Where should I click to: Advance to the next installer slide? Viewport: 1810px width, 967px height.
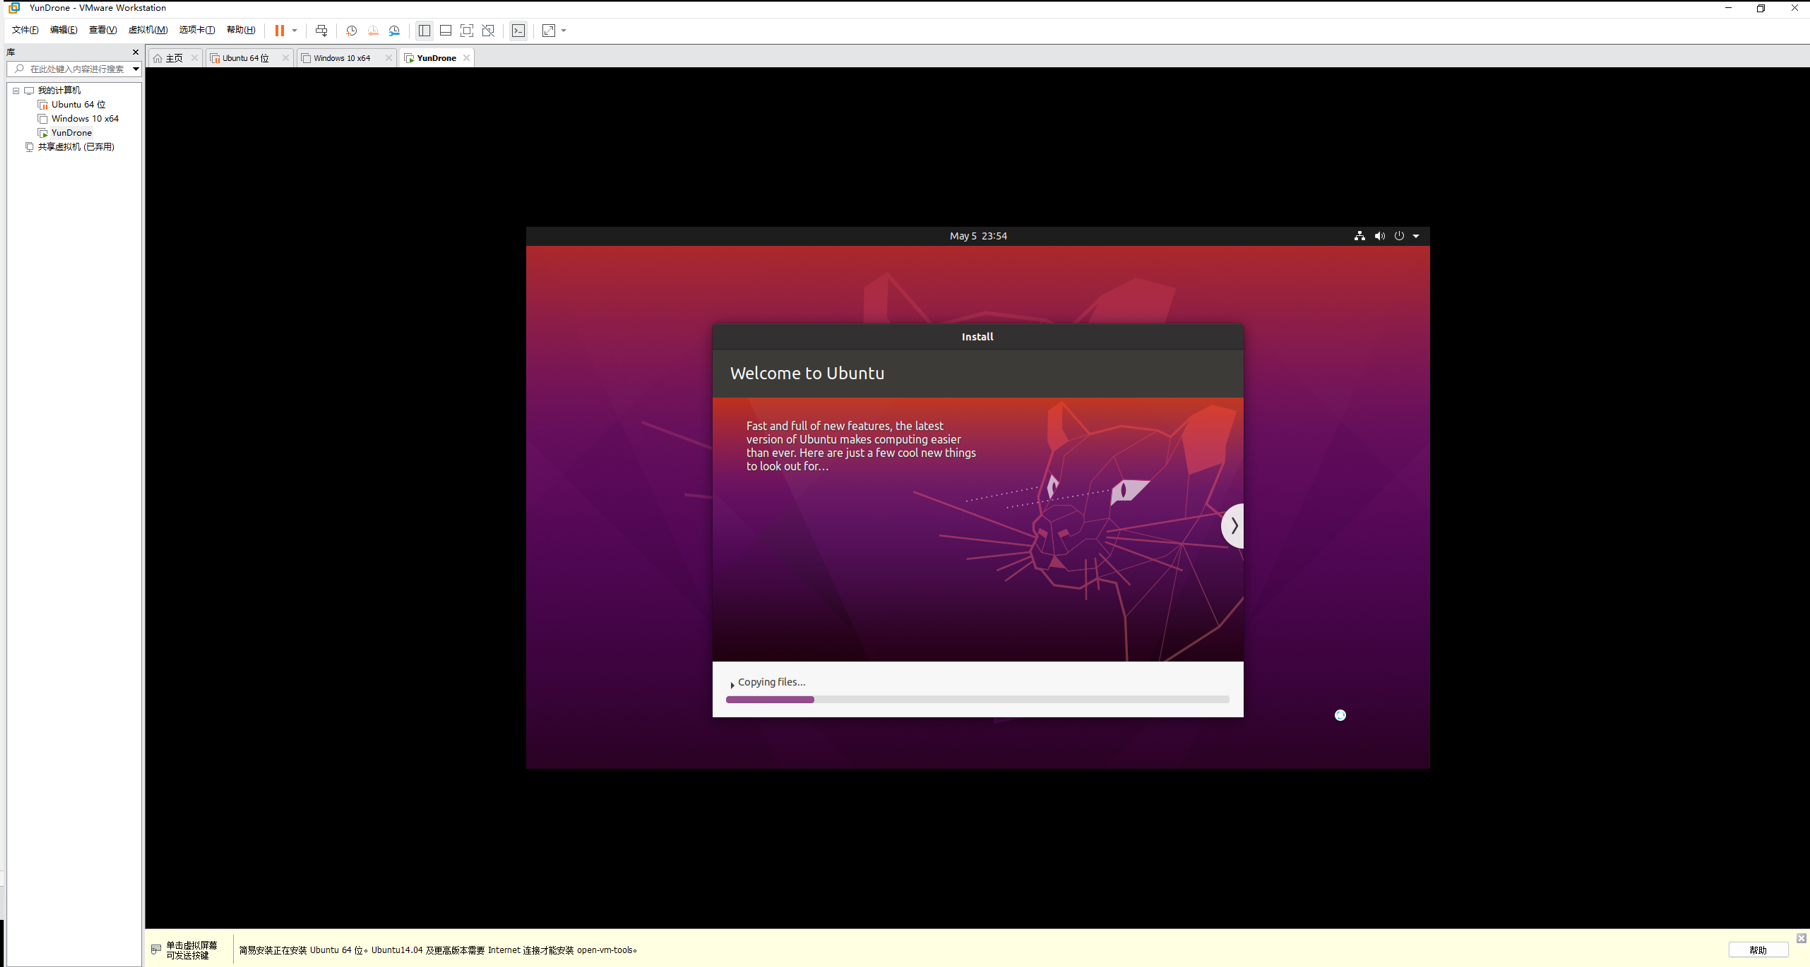(x=1233, y=526)
